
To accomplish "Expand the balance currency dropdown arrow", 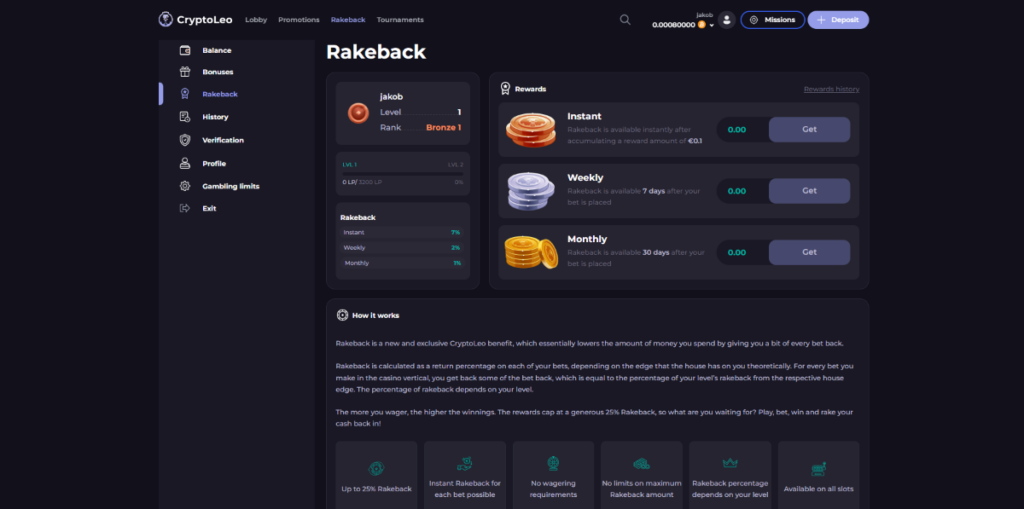I will pyautogui.click(x=712, y=25).
